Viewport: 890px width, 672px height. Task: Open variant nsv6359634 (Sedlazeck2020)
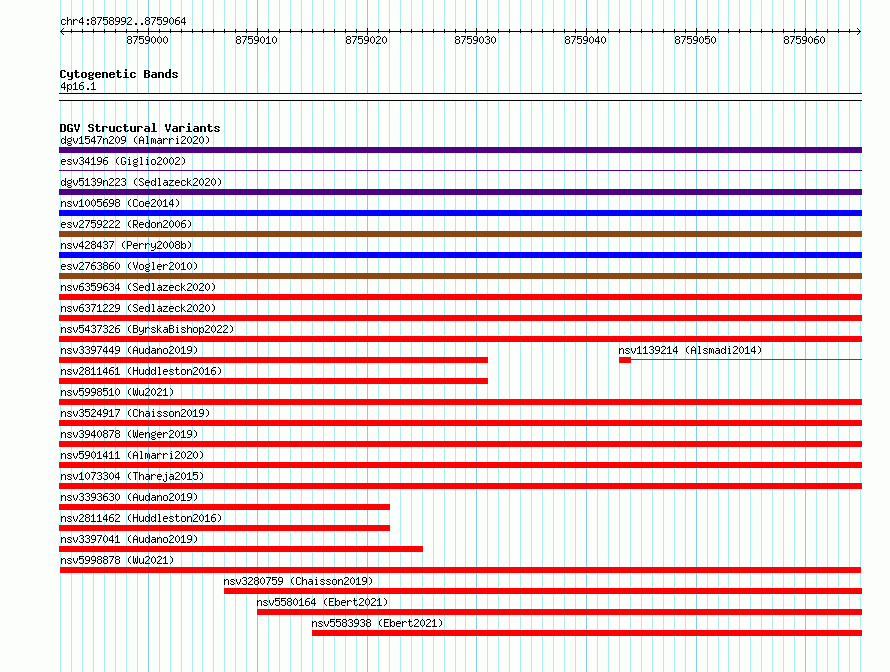tap(138, 287)
